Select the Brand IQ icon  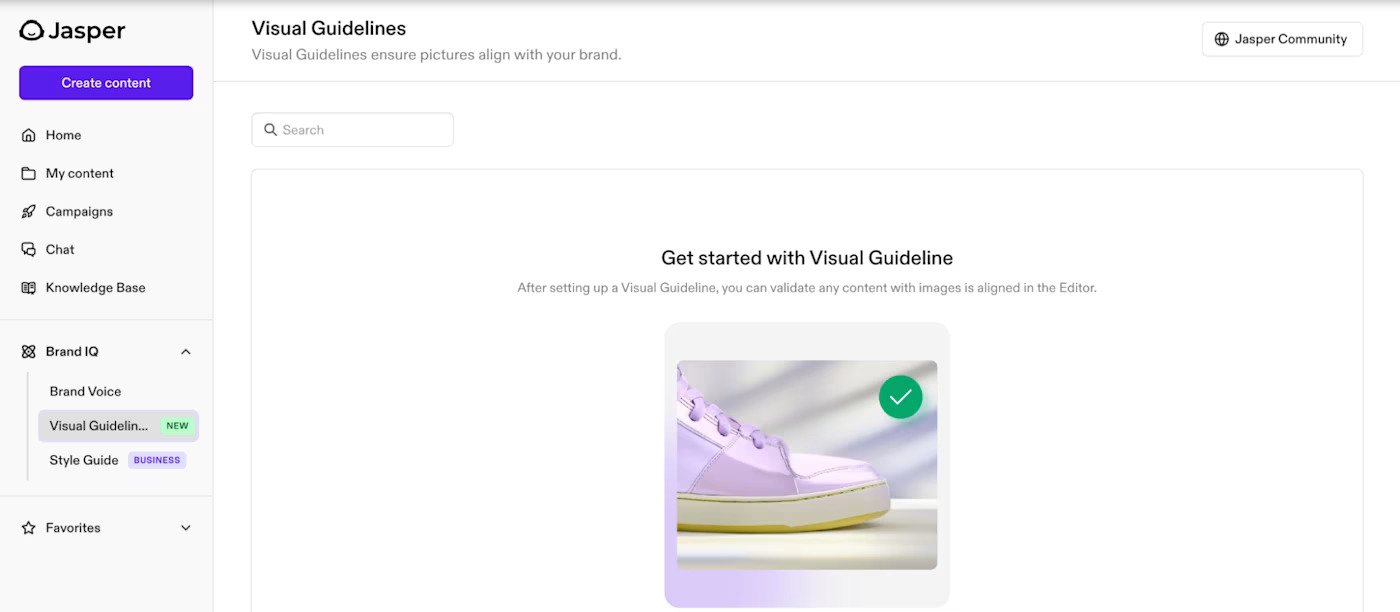(x=28, y=351)
